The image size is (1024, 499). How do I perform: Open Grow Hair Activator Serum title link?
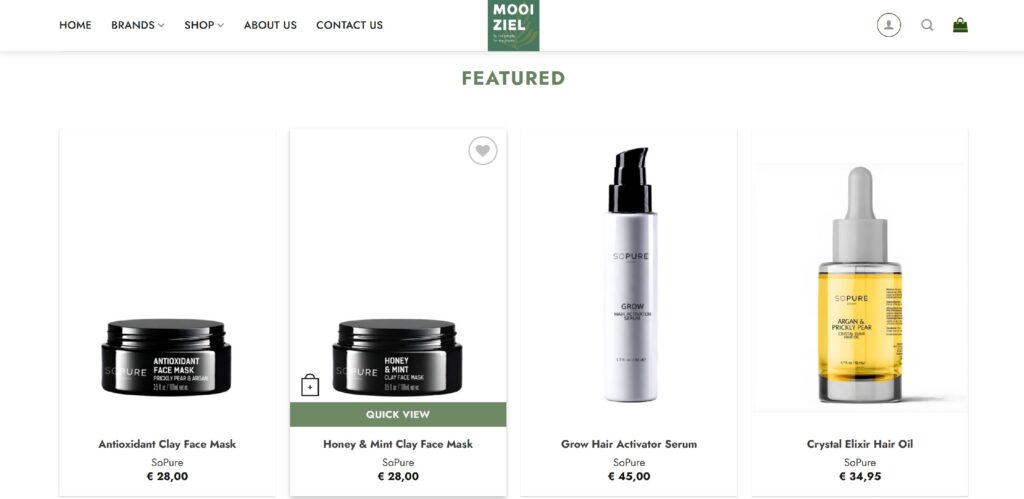[629, 444]
